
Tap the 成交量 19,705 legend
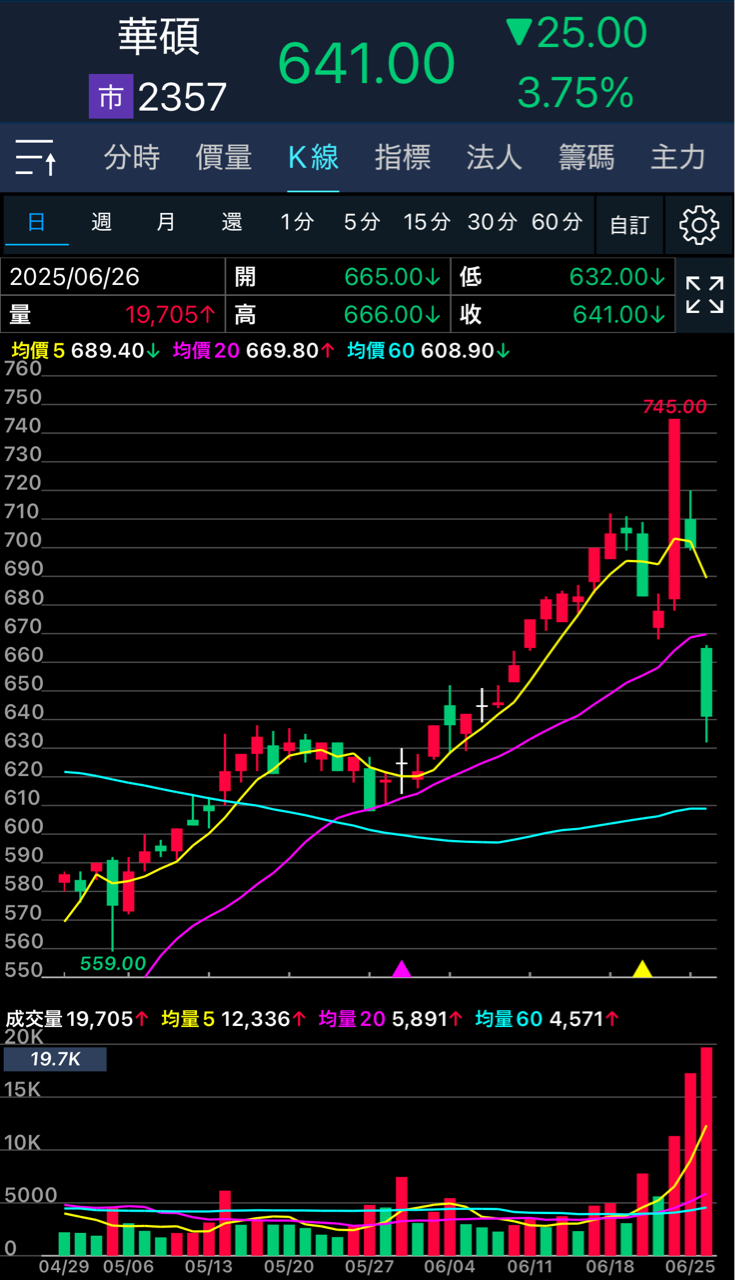coord(78,1019)
